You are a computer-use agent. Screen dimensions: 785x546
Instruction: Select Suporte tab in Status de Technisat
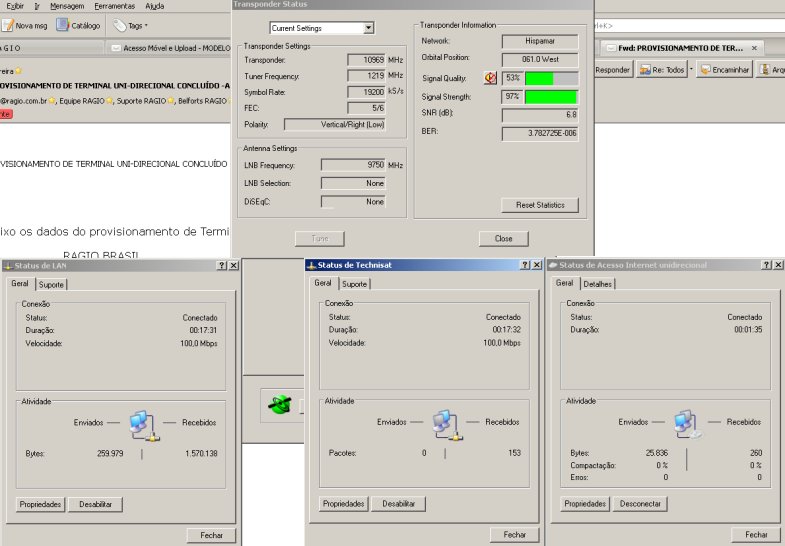click(354, 284)
